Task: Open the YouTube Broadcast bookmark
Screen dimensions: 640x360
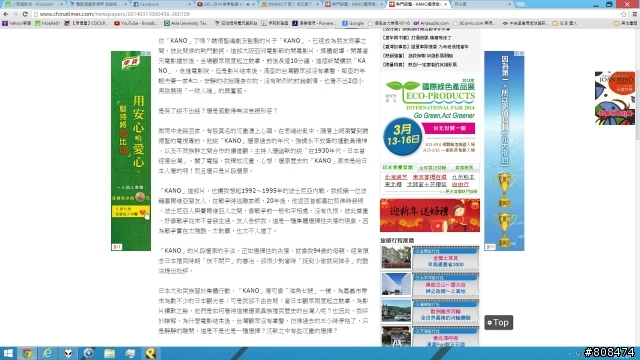Action: coord(136,23)
